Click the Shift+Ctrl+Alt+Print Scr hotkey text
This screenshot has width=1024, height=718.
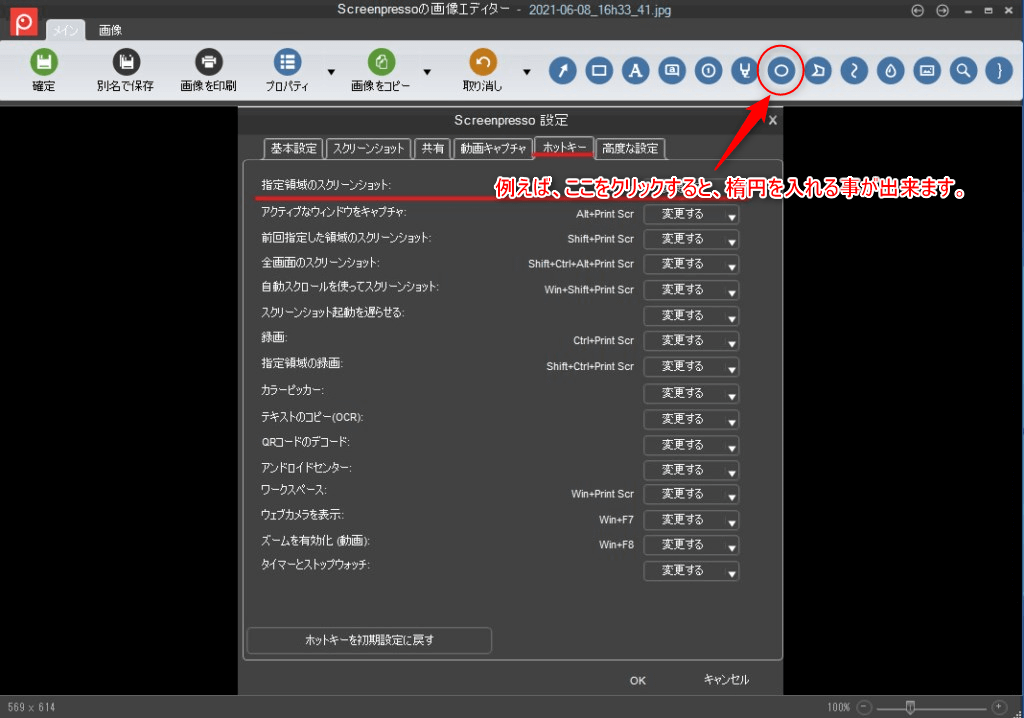coord(581,264)
